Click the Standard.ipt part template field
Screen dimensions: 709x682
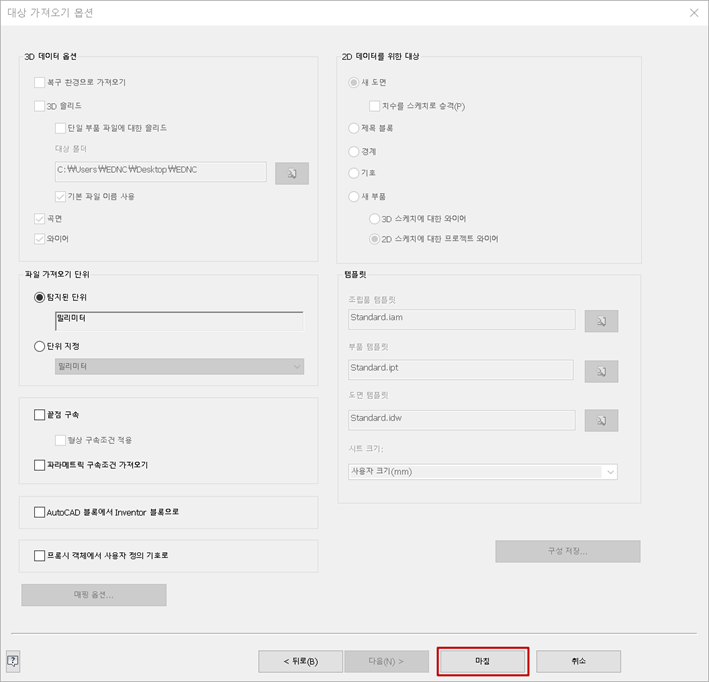coord(461,369)
